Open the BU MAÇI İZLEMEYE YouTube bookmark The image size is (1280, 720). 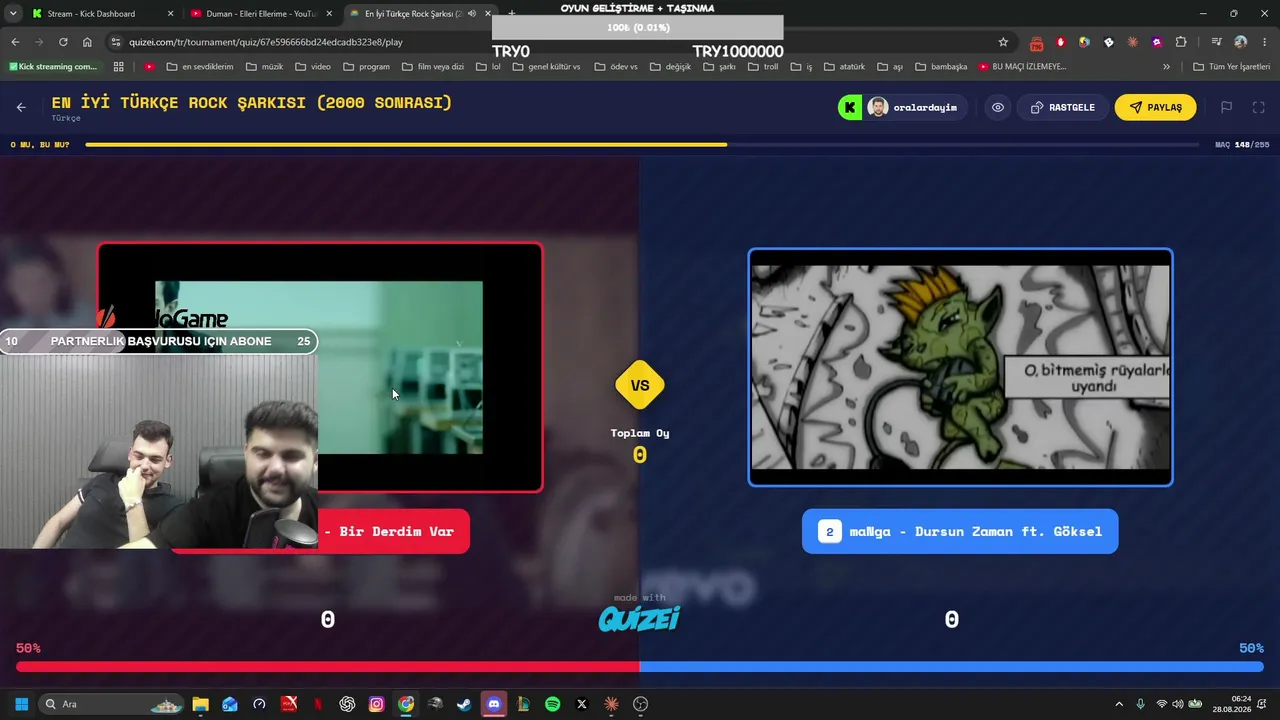pyautogui.click(x=1022, y=67)
